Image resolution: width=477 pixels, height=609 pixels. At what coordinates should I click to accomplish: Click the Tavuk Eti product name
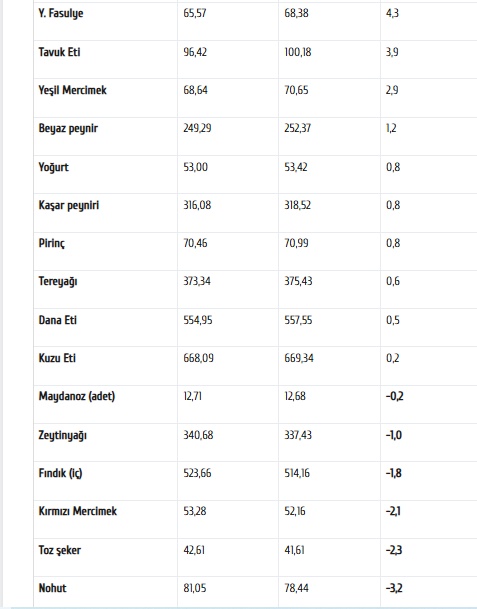click(59, 52)
